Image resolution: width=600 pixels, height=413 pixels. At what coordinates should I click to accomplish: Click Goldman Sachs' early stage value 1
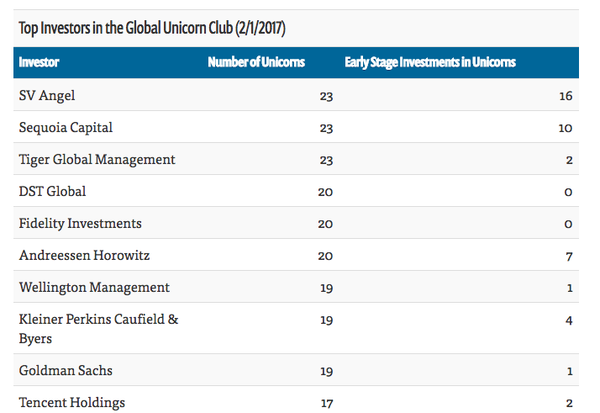570,371
